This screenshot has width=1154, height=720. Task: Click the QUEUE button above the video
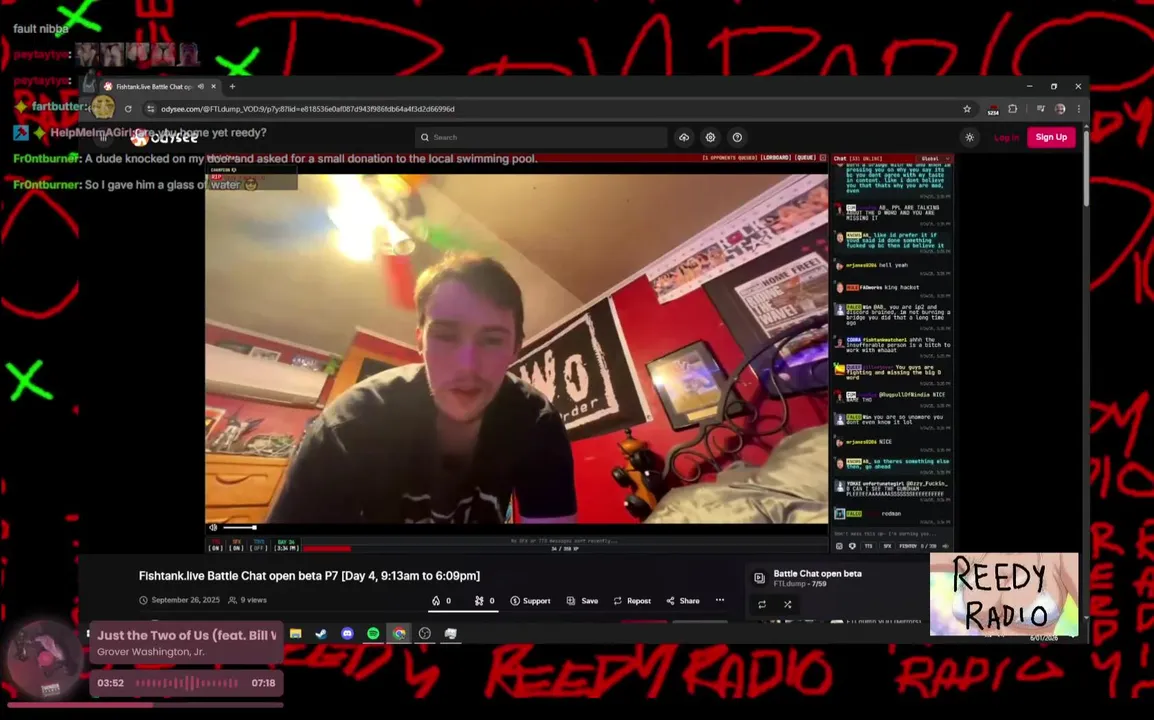(805, 158)
